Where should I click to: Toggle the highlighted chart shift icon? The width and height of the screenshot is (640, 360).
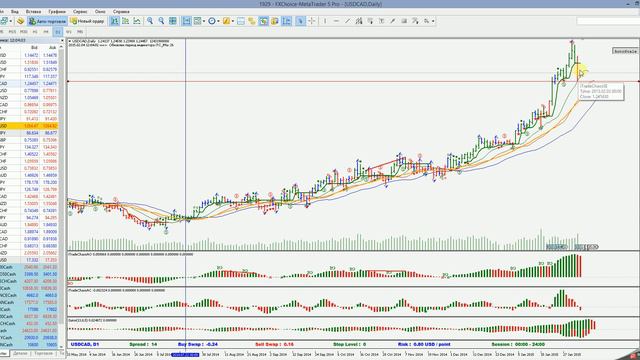coord(287,21)
